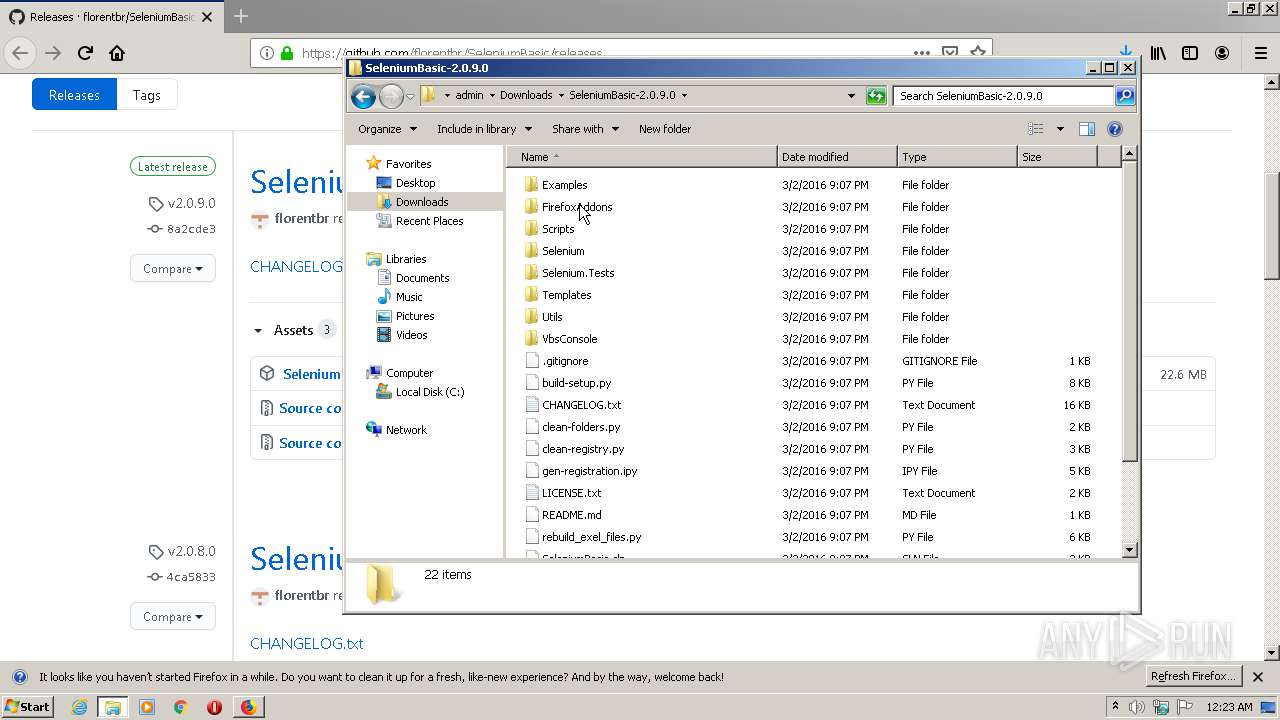Open Opera from the taskbar
The width and height of the screenshot is (1280, 720).
214,707
